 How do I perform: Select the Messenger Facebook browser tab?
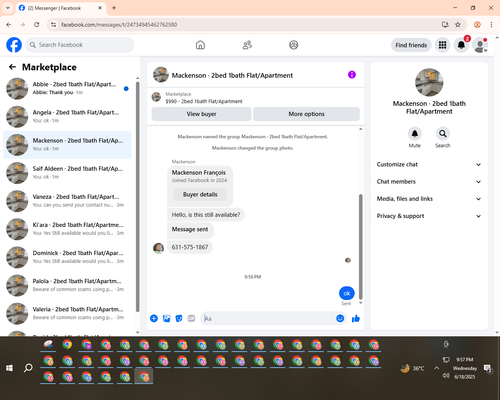(61, 8)
